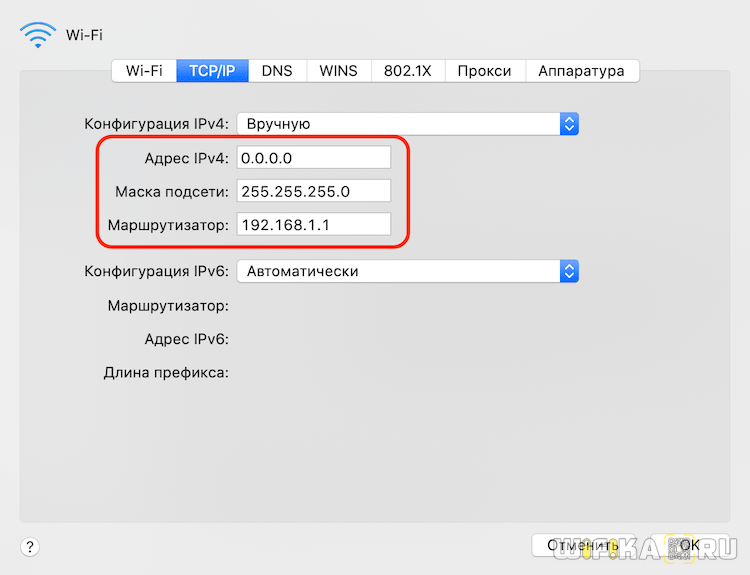Open the DNS tab
The image size is (750, 575).
tap(277, 71)
